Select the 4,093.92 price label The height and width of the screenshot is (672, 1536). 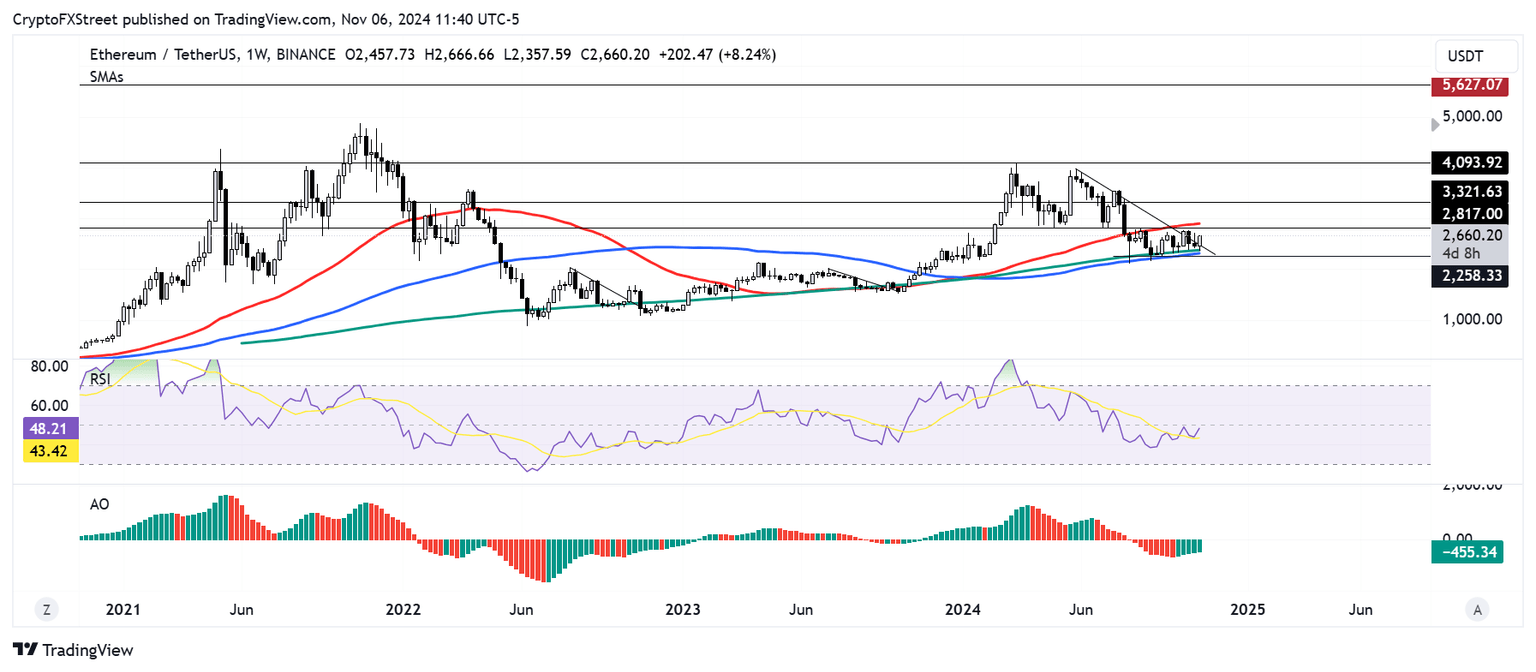(x=1469, y=162)
